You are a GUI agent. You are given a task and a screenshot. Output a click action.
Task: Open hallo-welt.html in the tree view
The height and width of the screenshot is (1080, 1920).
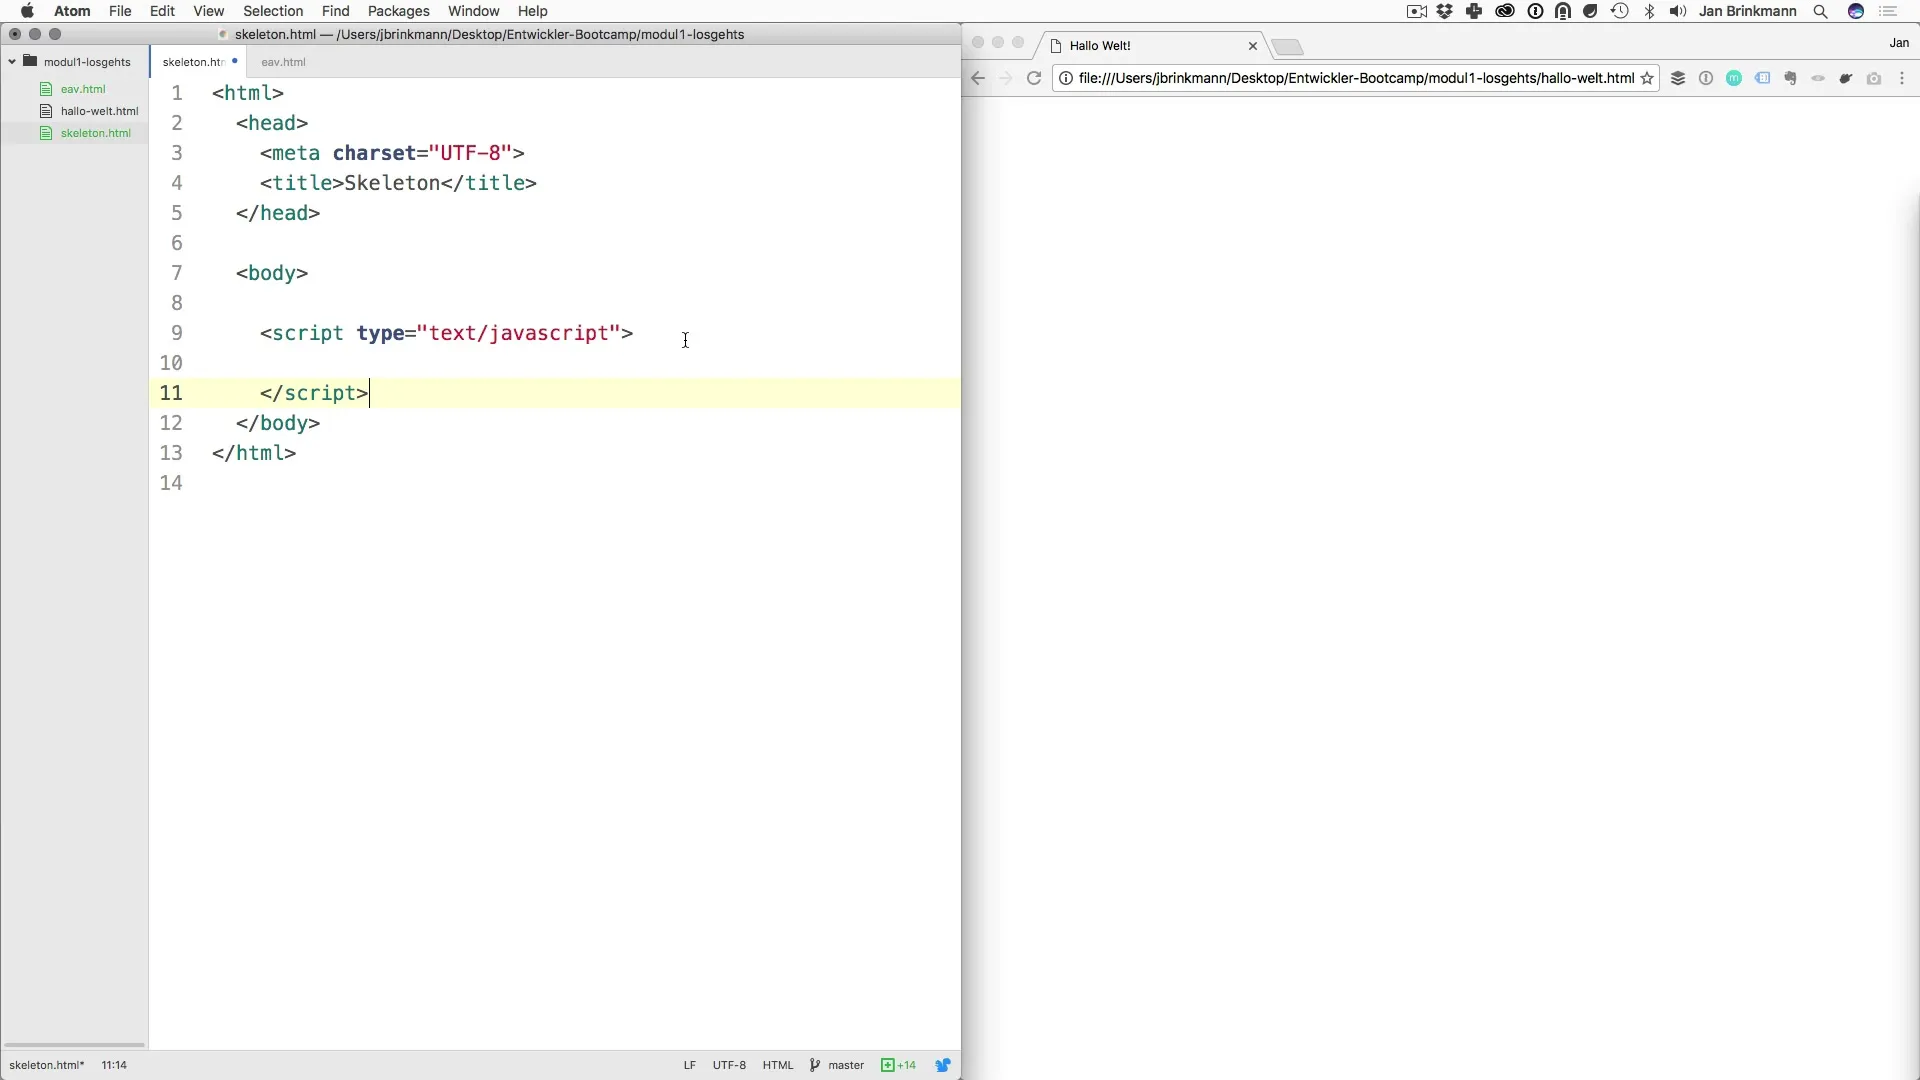(x=99, y=111)
